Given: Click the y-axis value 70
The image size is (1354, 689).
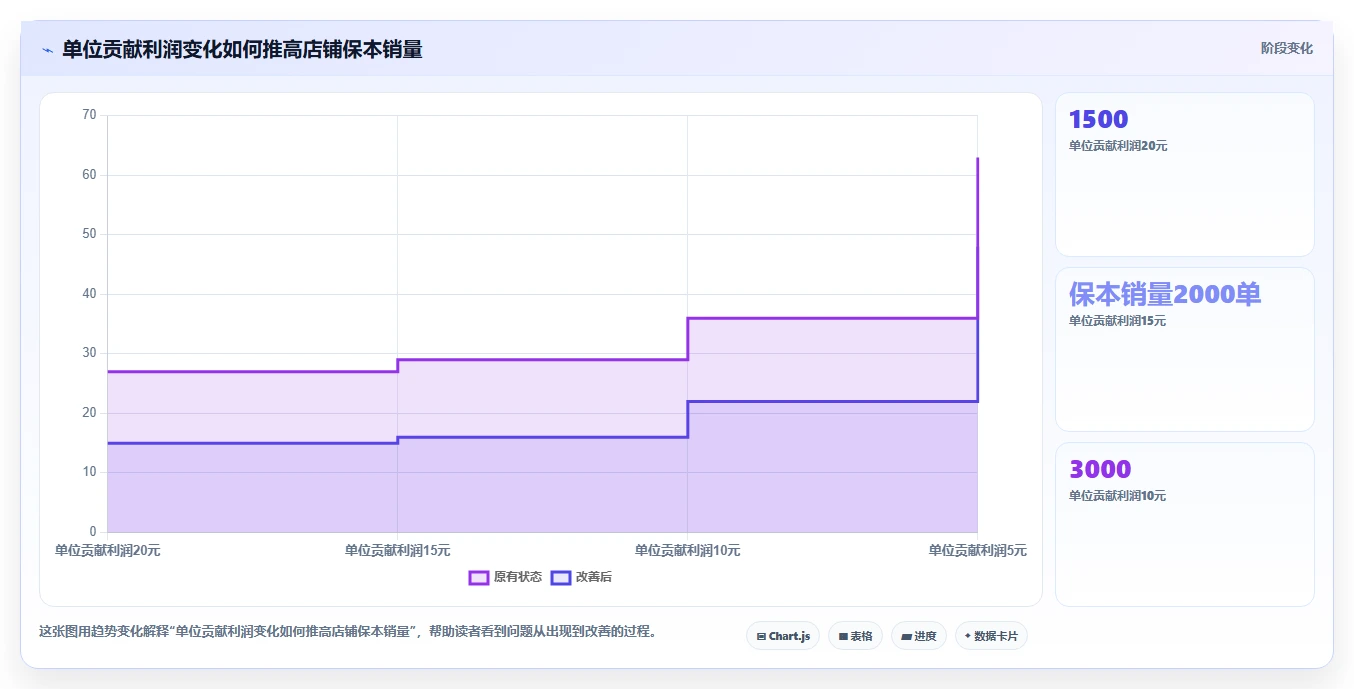Looking at the screenshot, I should pos(89,115).
